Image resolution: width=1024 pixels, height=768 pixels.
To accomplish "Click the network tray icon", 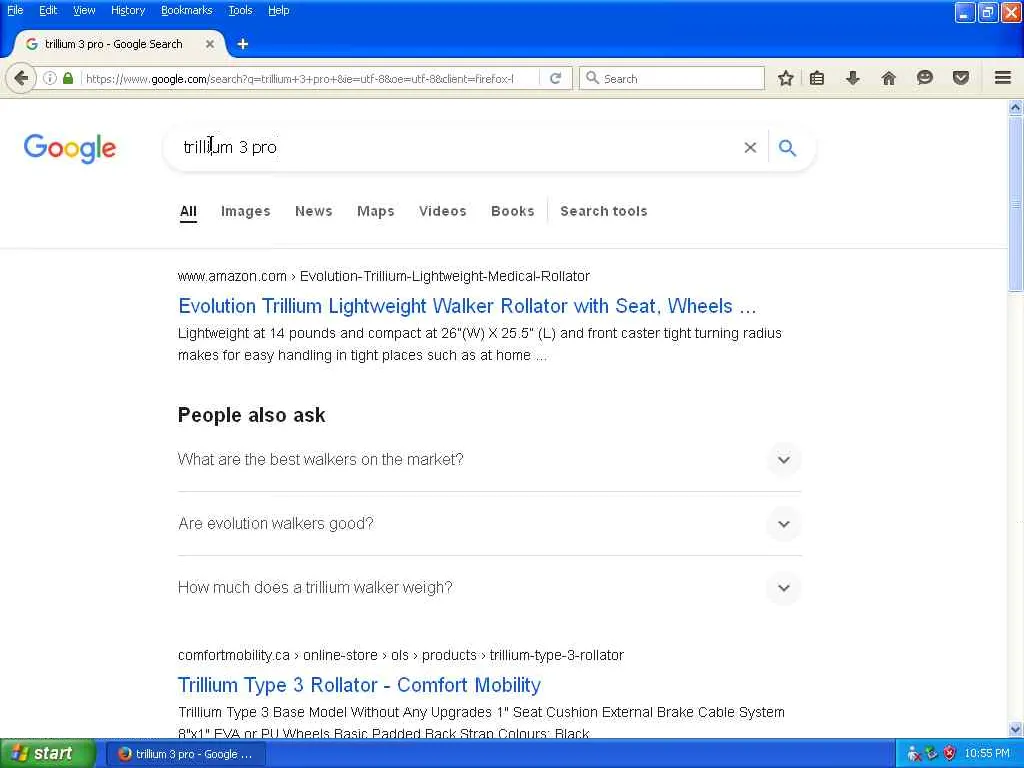I will [x=932, y=754].
